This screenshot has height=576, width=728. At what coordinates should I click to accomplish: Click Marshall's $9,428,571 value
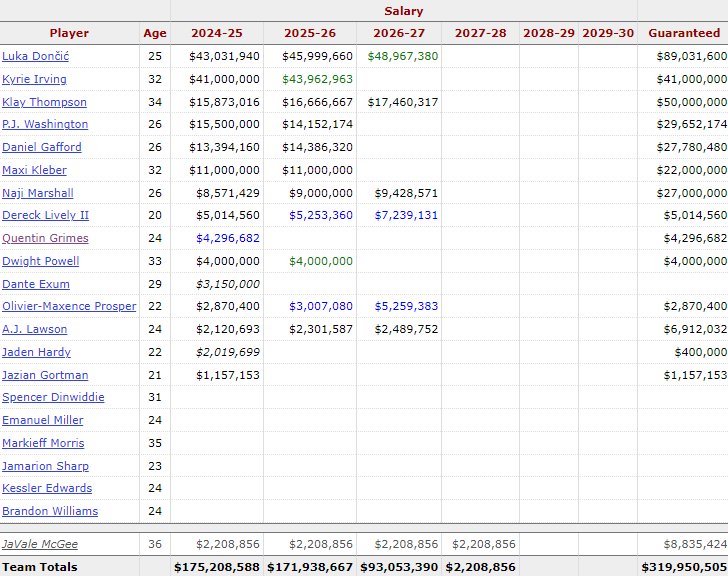tap(406, 193)
